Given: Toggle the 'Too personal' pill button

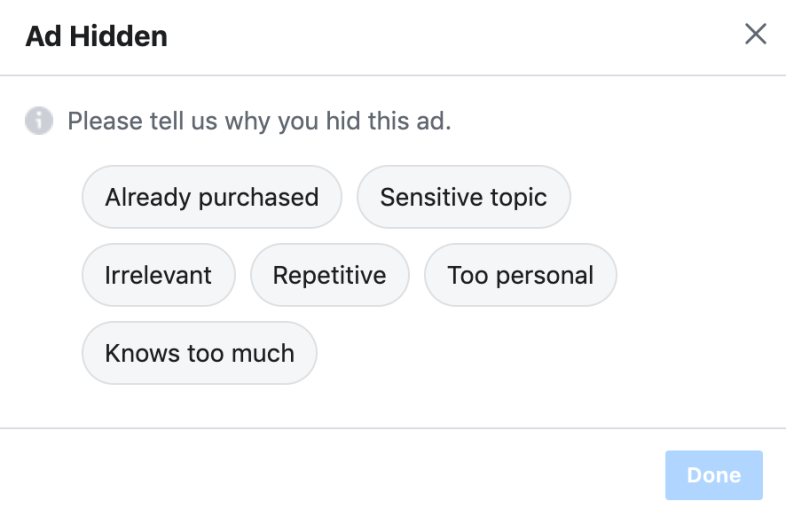Looking at the screenshot, I should click(x=520, y=275).
